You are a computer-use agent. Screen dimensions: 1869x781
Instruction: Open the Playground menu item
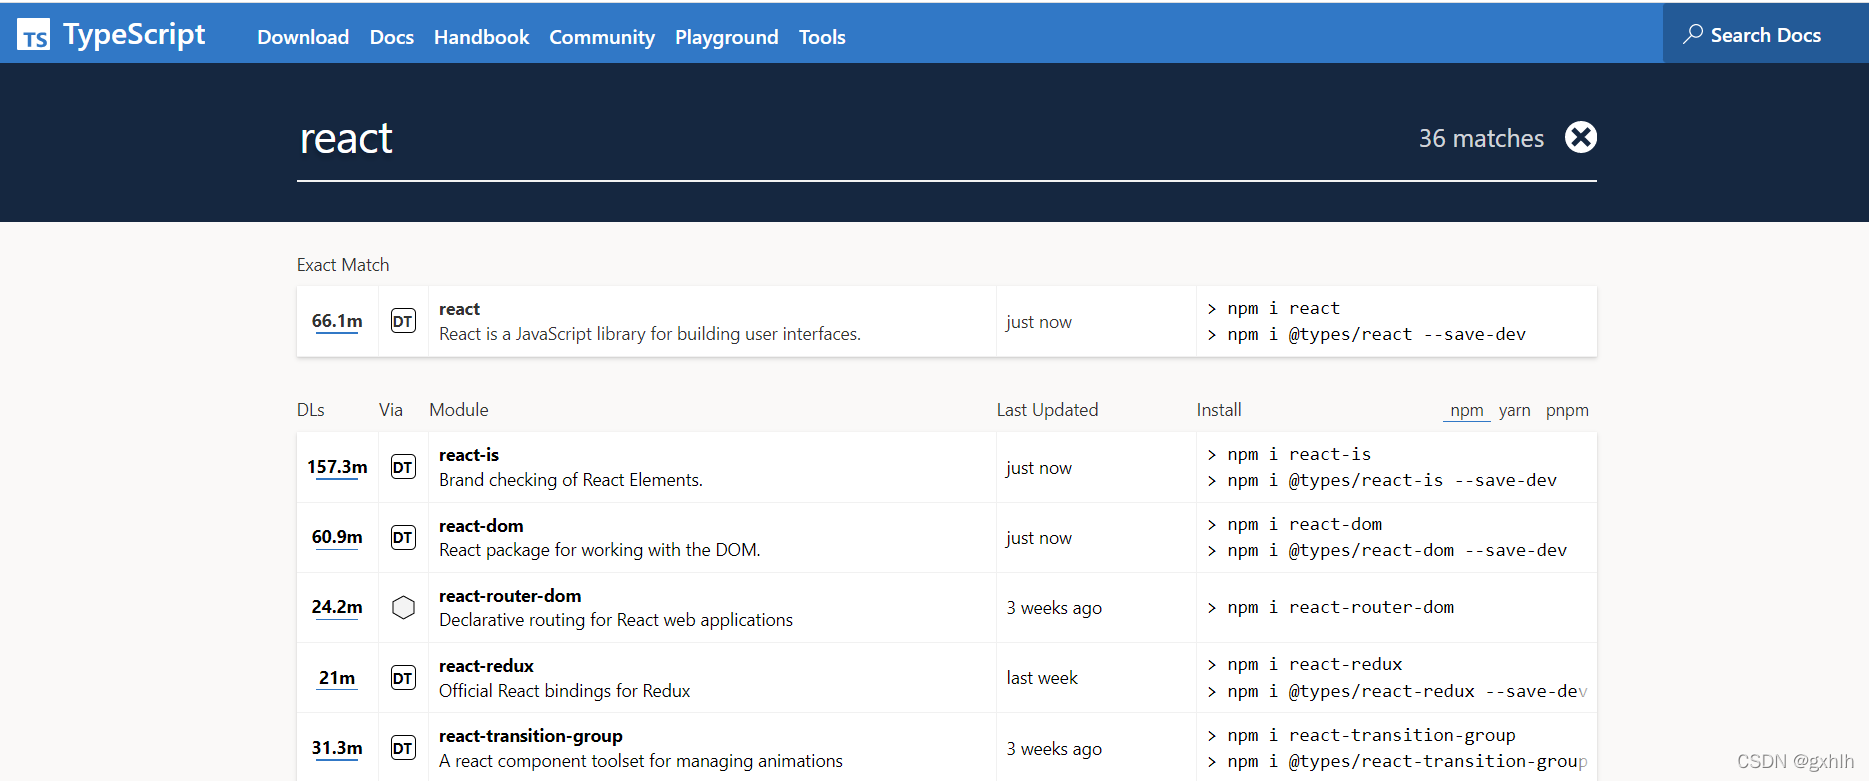[x=726, y=37]
